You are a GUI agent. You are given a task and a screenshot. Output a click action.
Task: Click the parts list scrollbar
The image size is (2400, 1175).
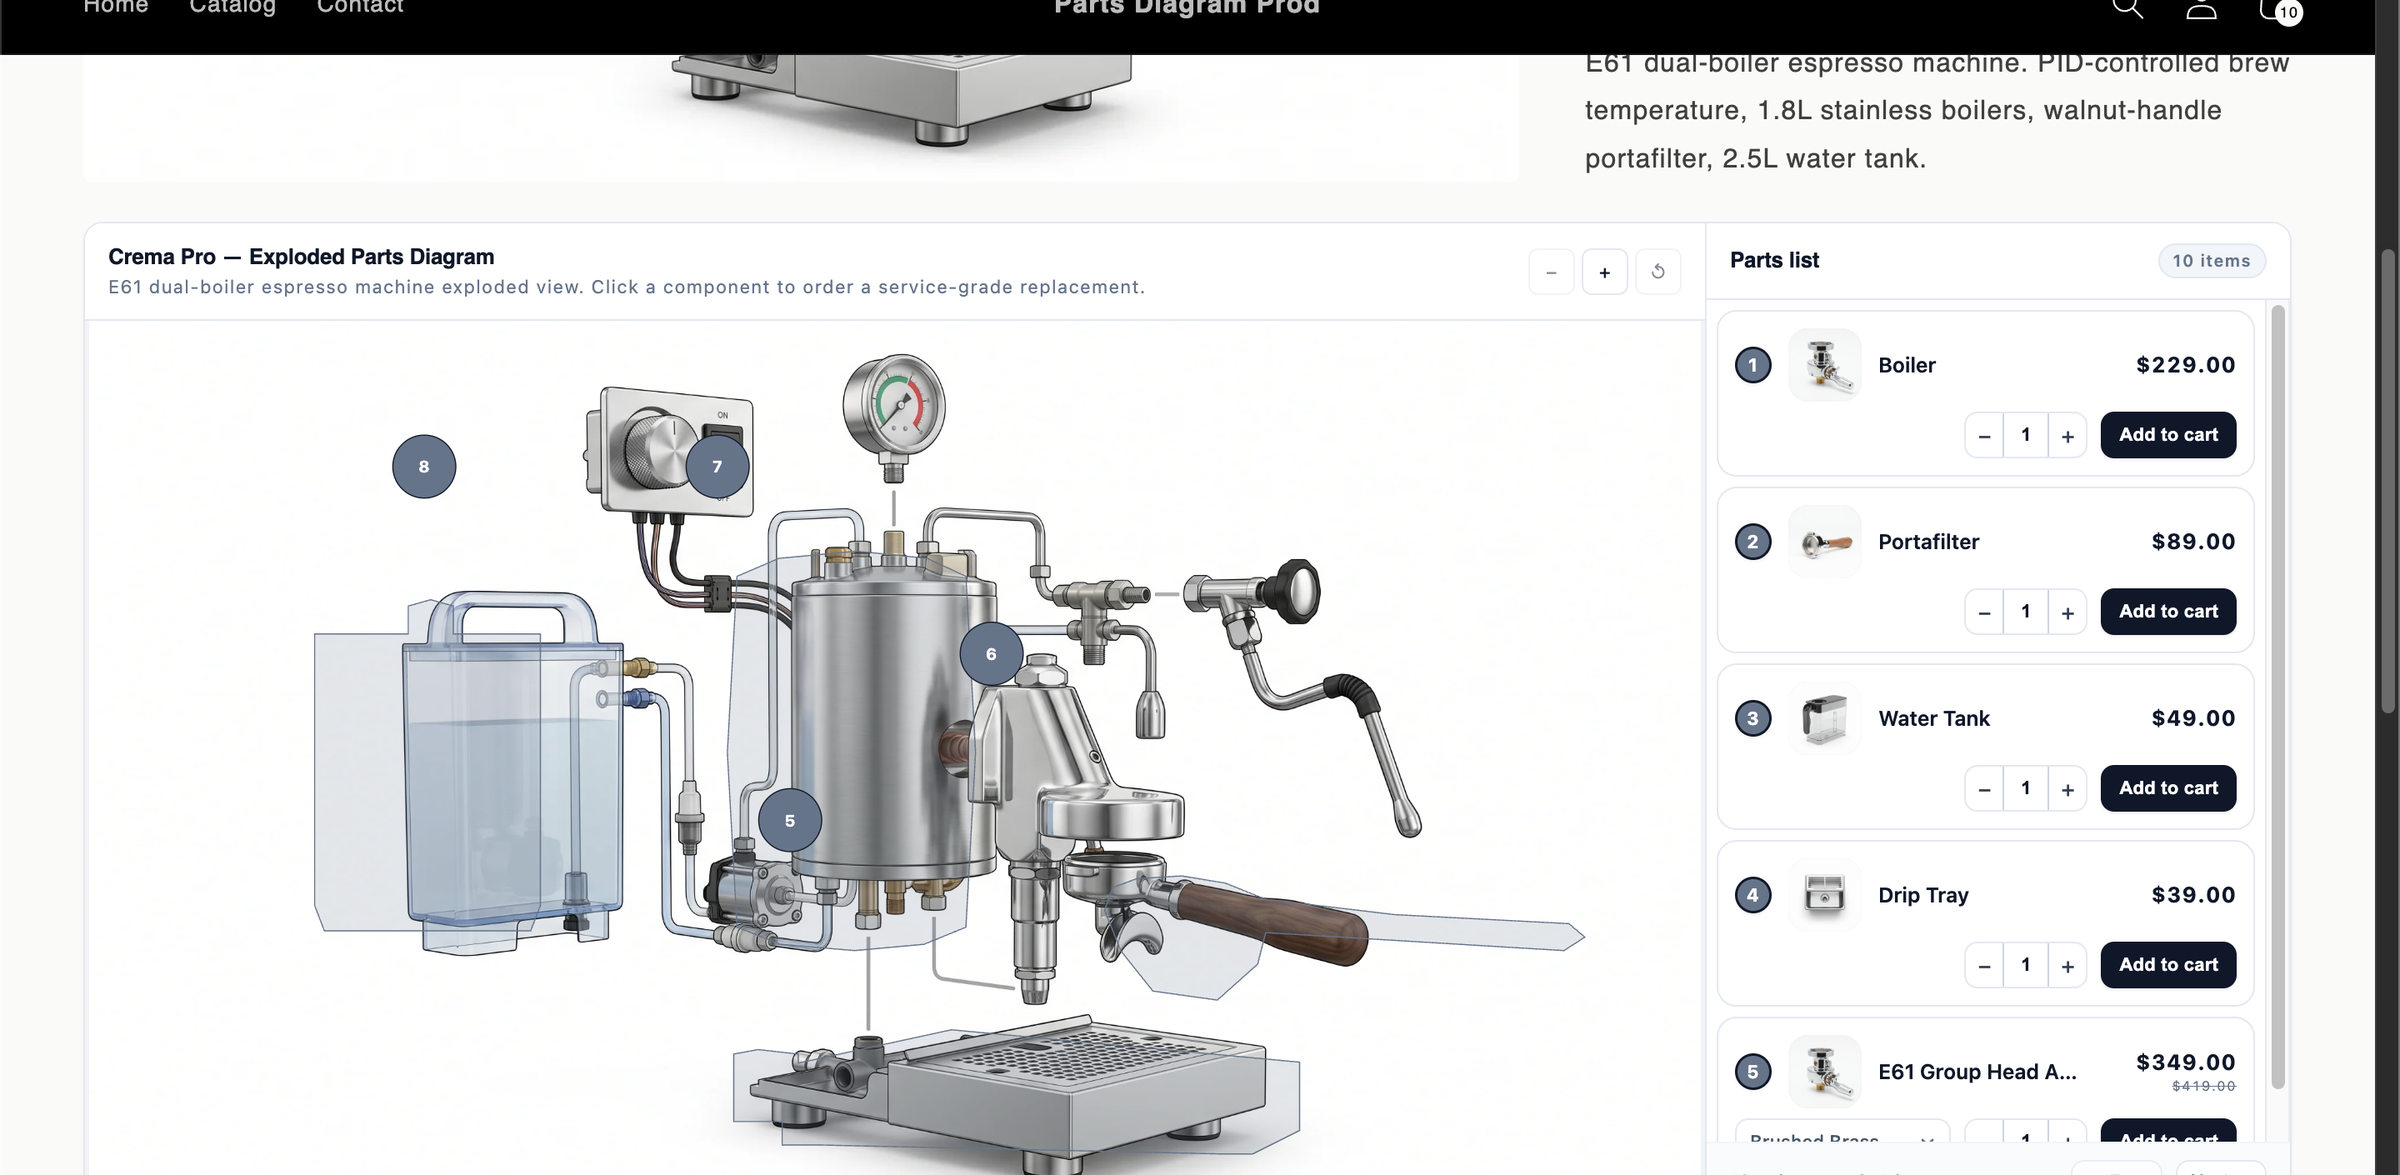pyautogui.click(x=2278, y=697)
